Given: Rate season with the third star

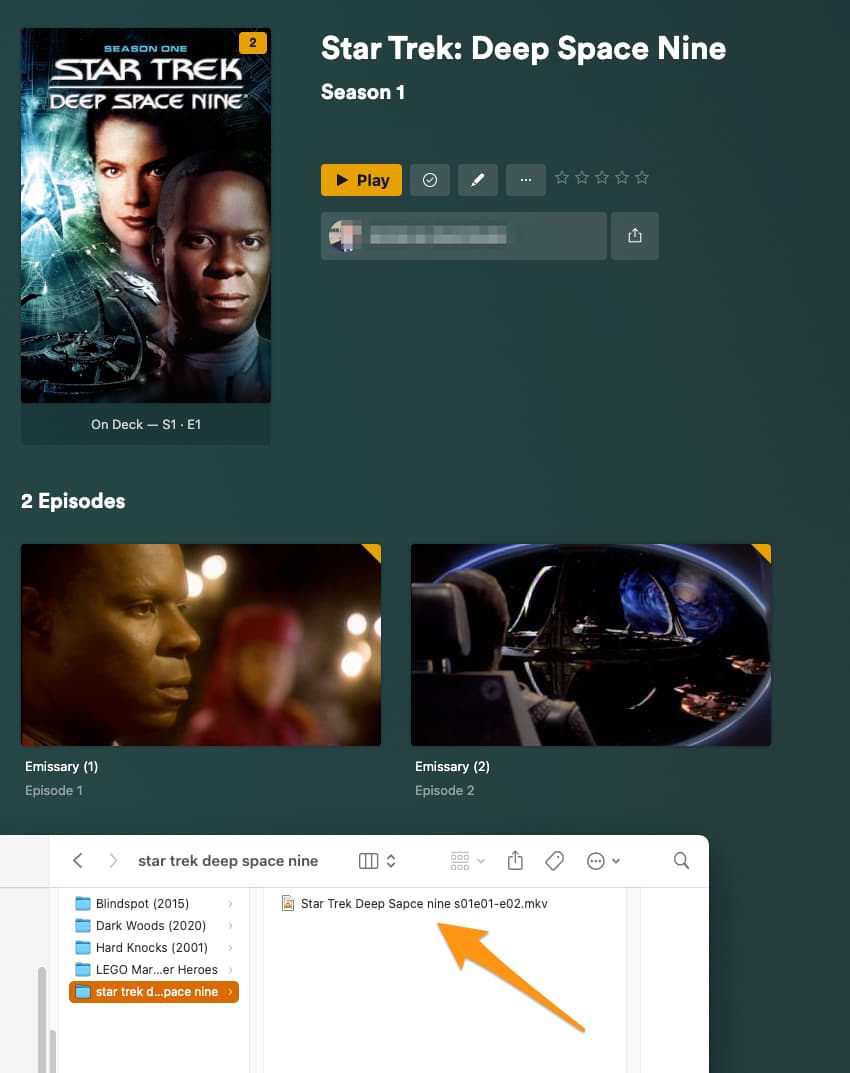Looking at the screenshot, I should pos(602,178).
